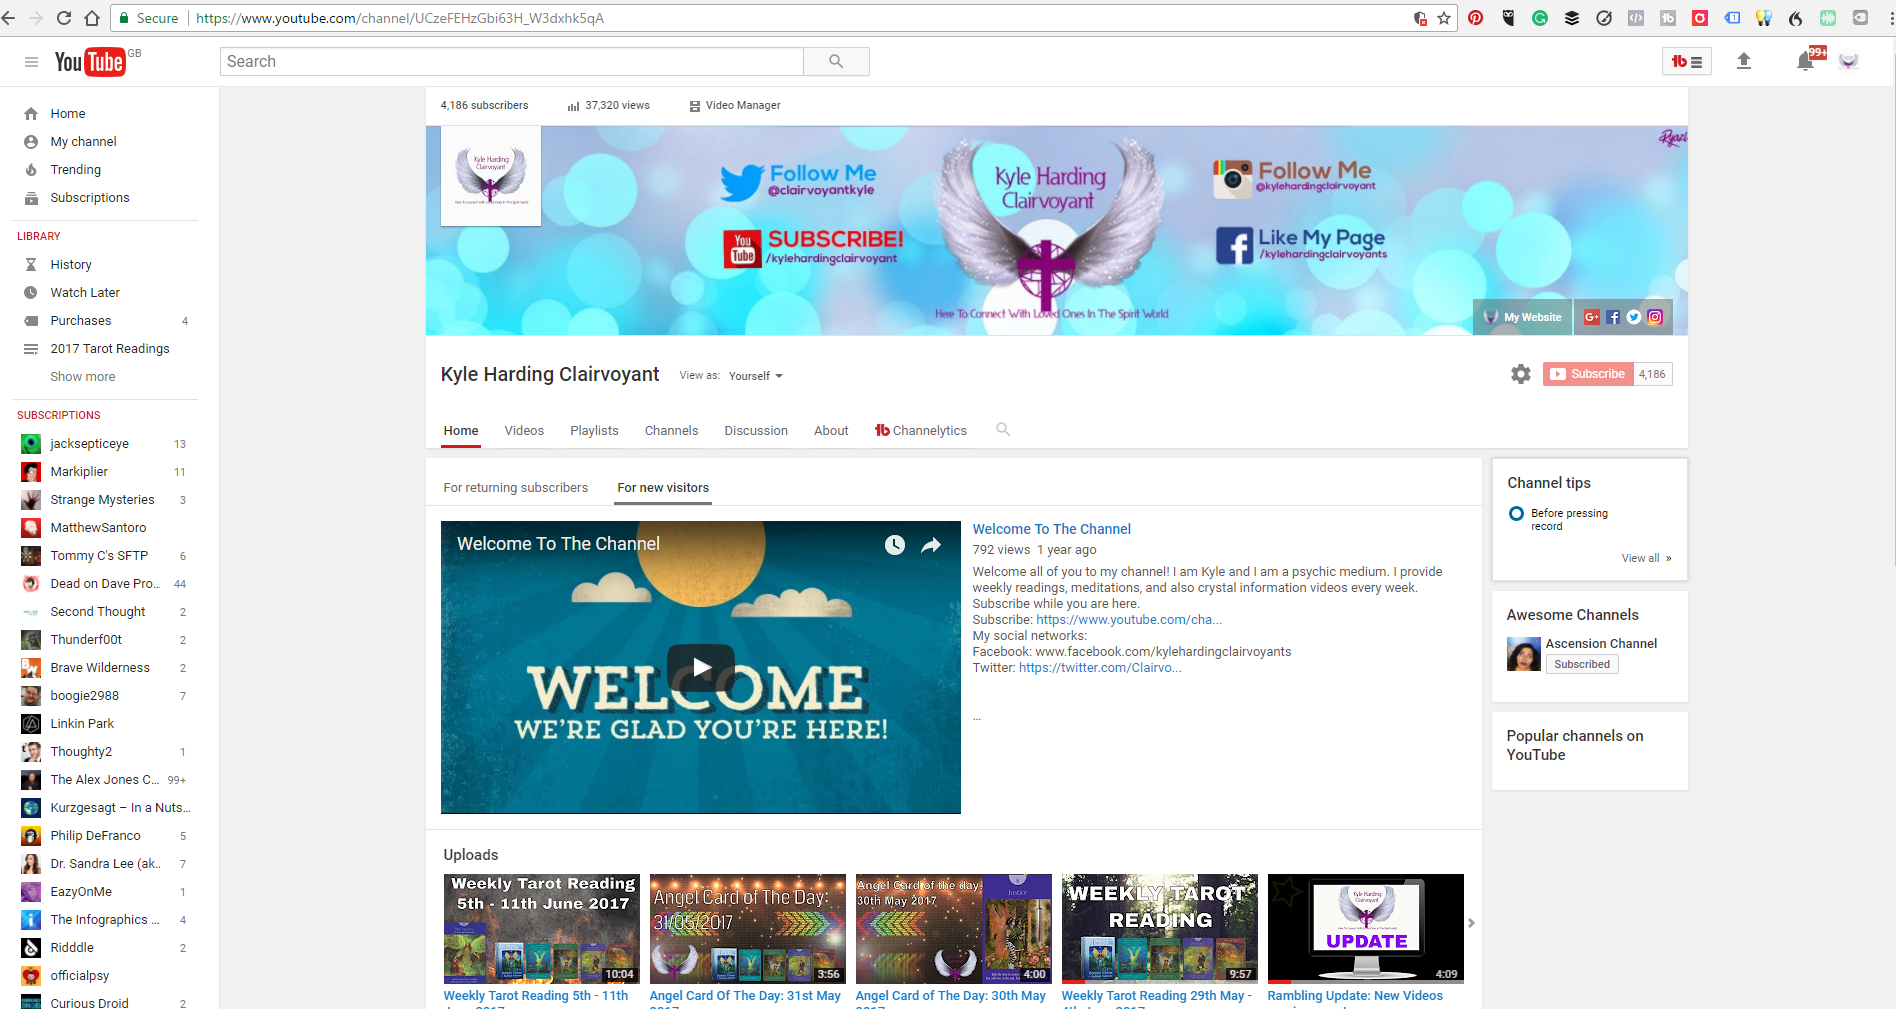The image size is (1896, 1009).
Task: Open channel settings gear icon
Action: [x=1520, y=374]
